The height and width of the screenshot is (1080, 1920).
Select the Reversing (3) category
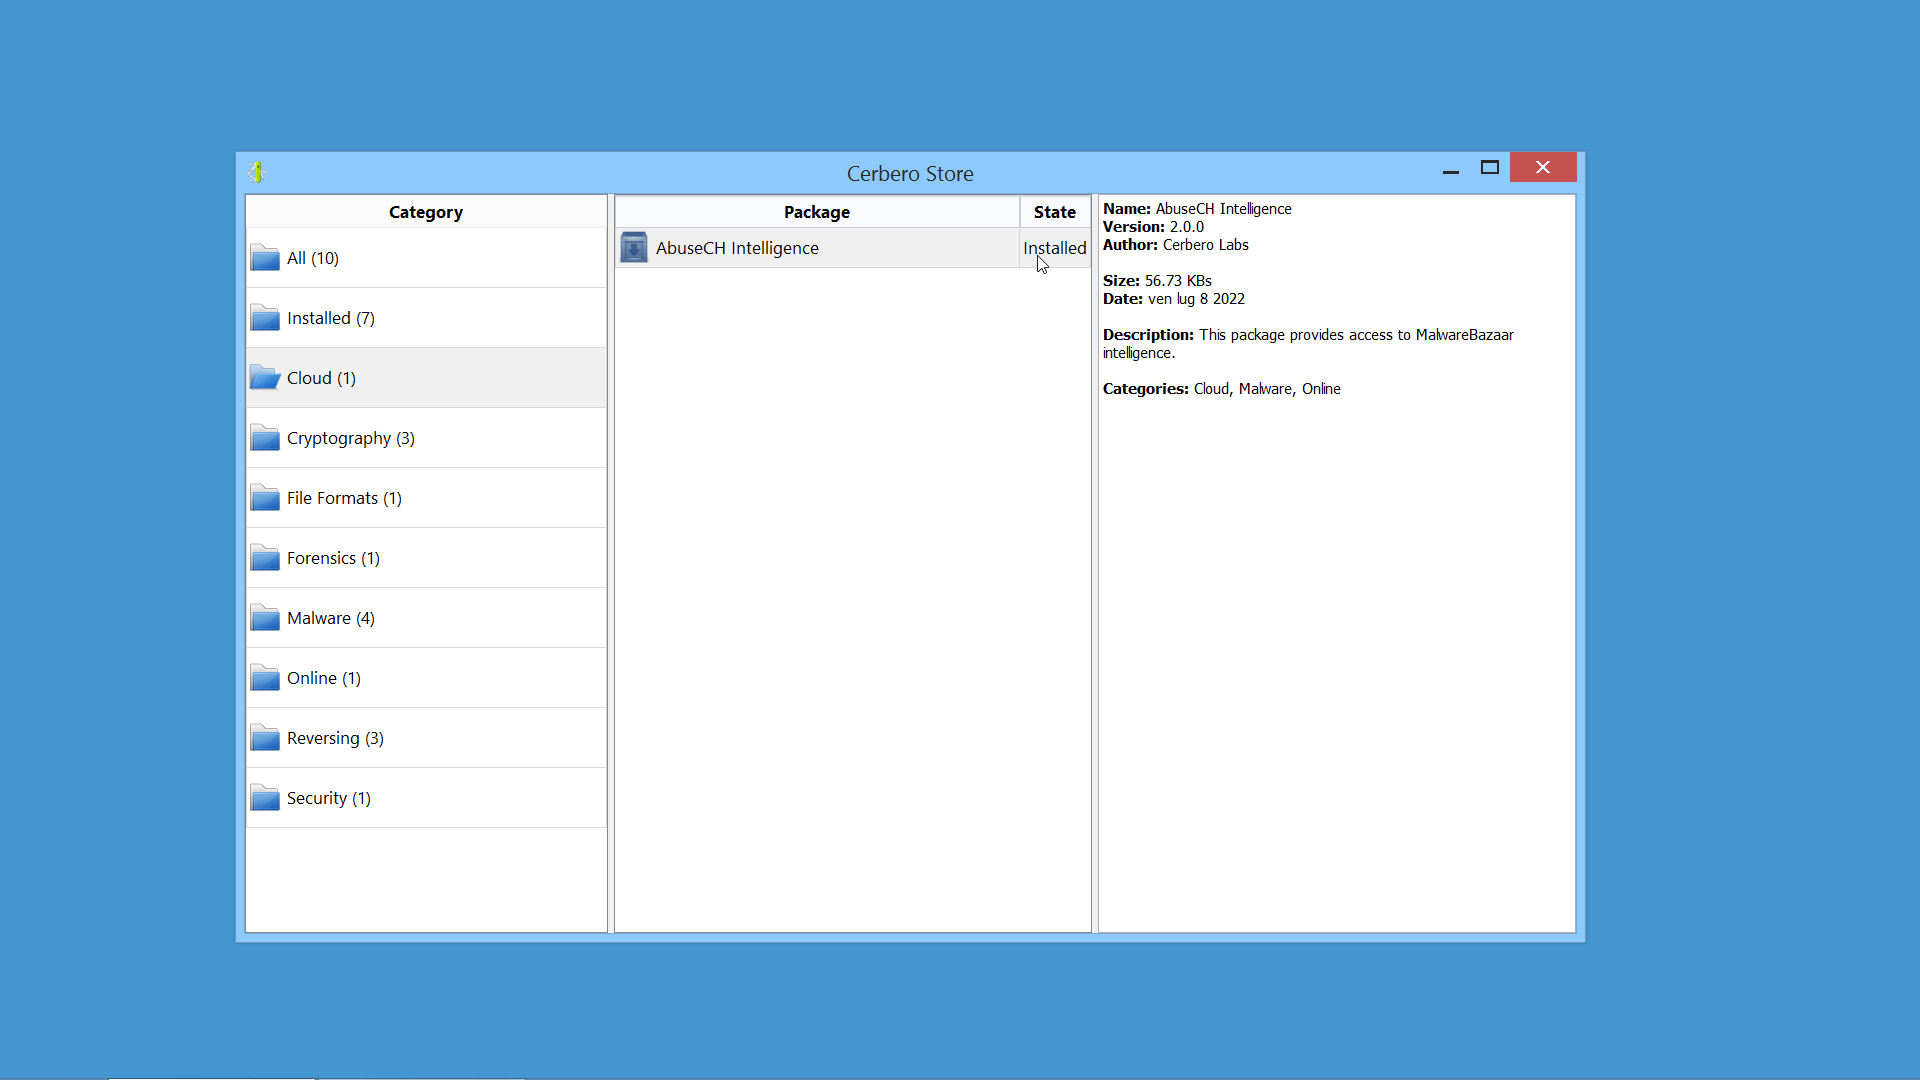click(335, 738)
